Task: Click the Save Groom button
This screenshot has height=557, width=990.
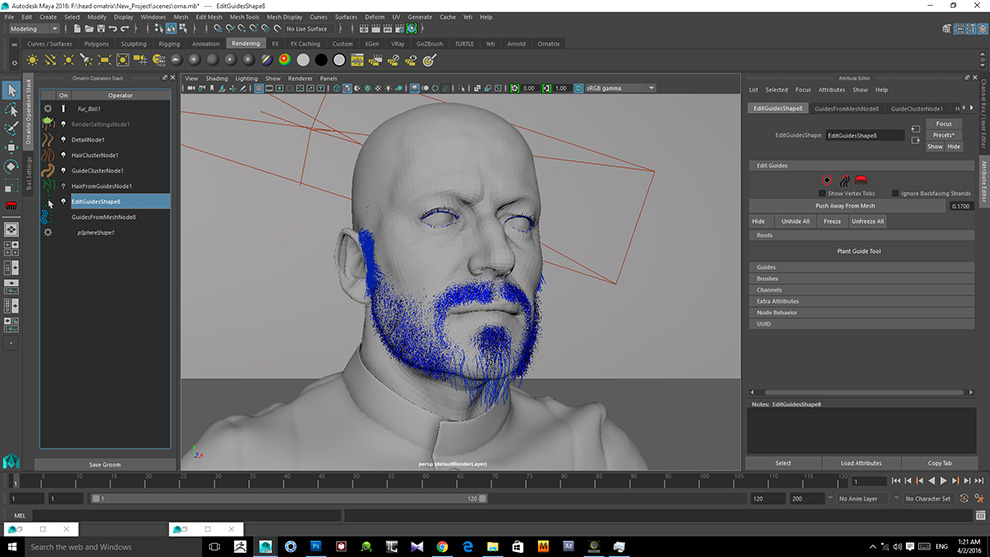Action: 104,464
